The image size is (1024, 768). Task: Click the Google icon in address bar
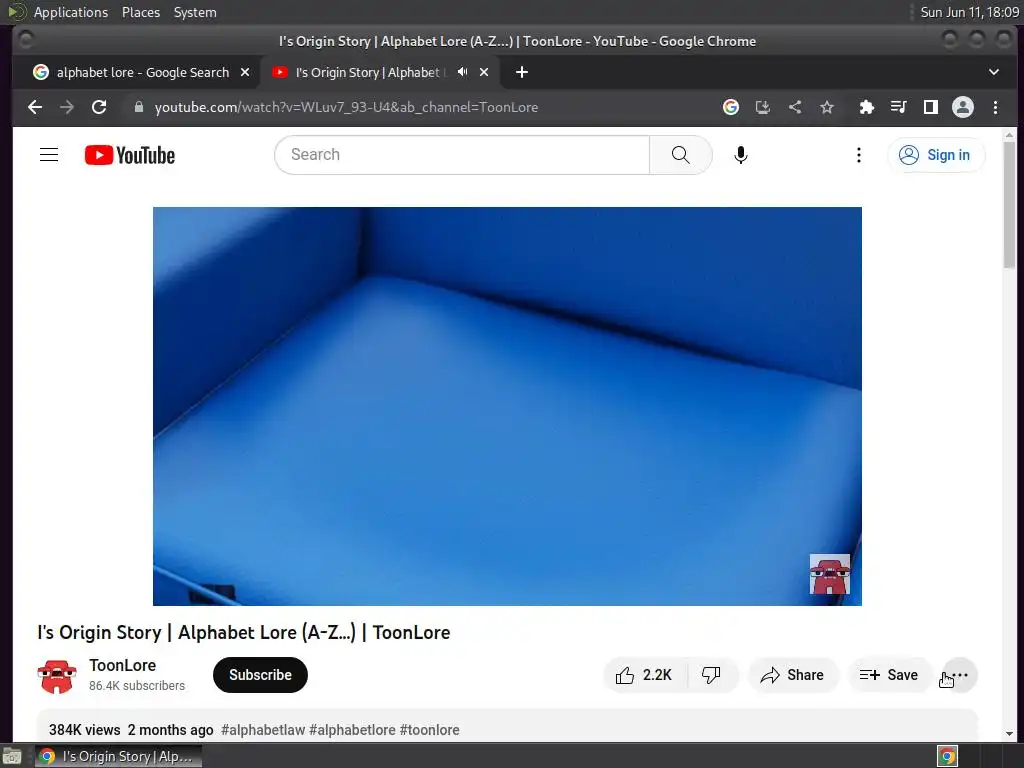(x=731, y=107)
